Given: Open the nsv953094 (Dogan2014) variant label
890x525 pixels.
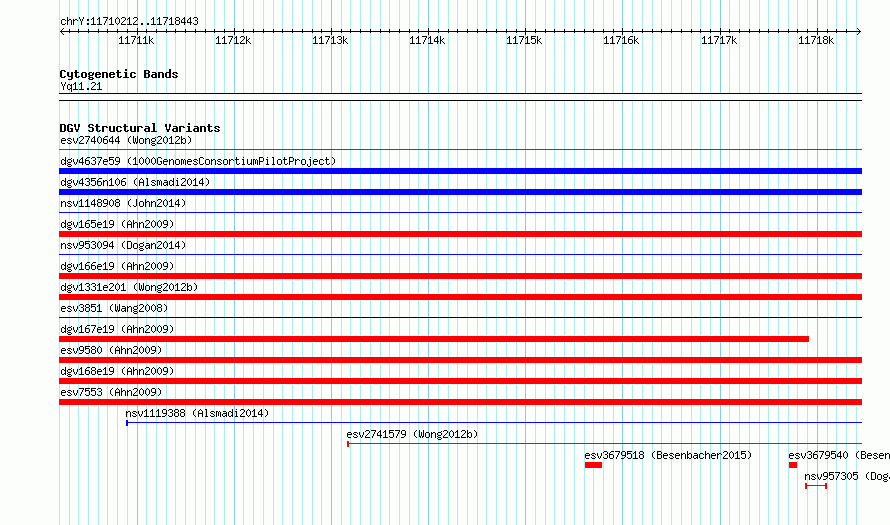Looking at the screenshot, I should click(123, 245).
